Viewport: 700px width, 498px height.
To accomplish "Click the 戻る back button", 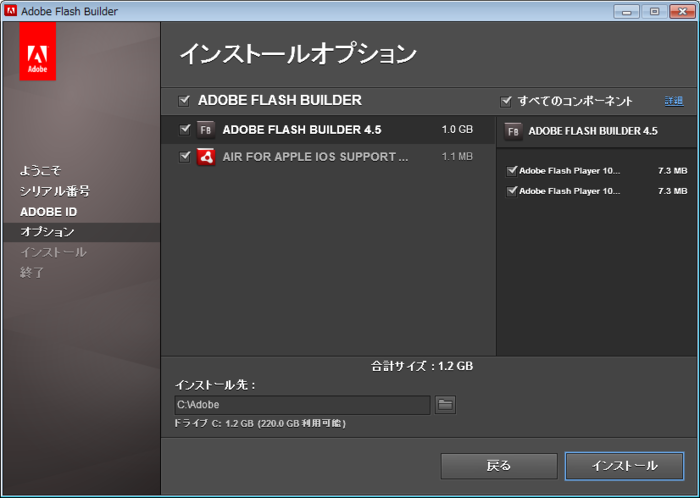I will (x=499, y=466).
